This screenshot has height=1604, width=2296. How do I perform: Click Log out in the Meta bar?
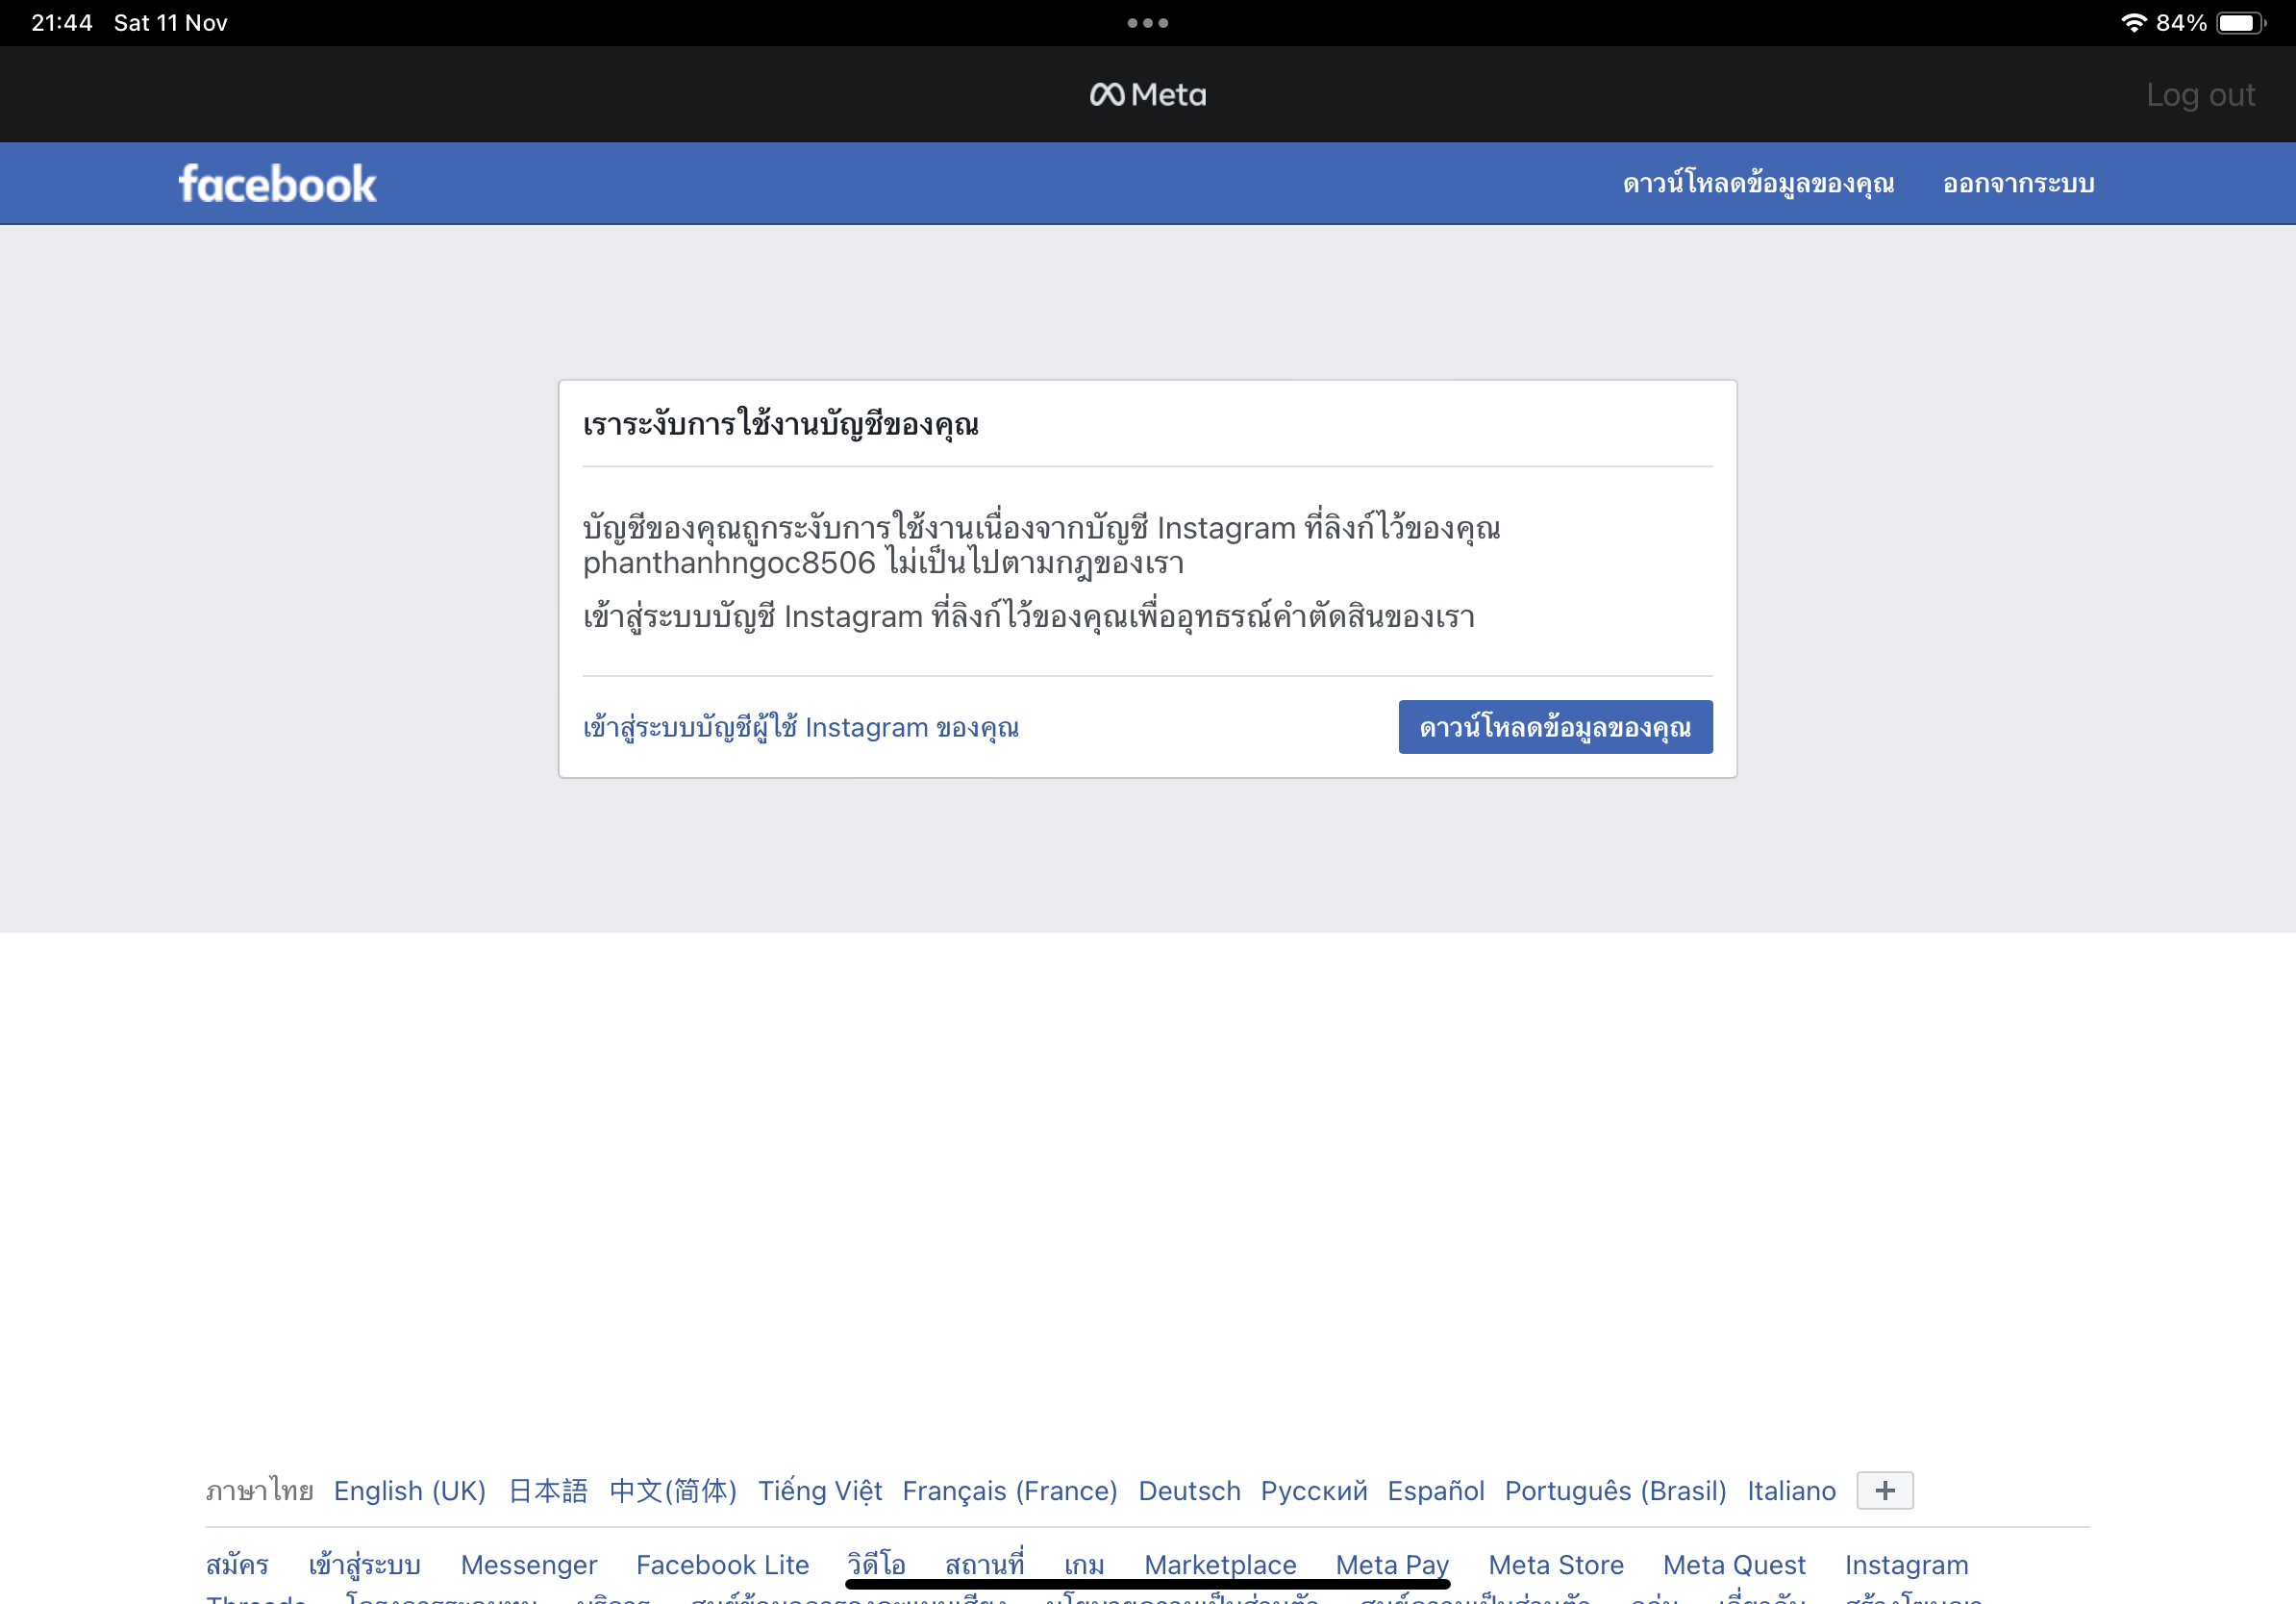pos(2200,95)
